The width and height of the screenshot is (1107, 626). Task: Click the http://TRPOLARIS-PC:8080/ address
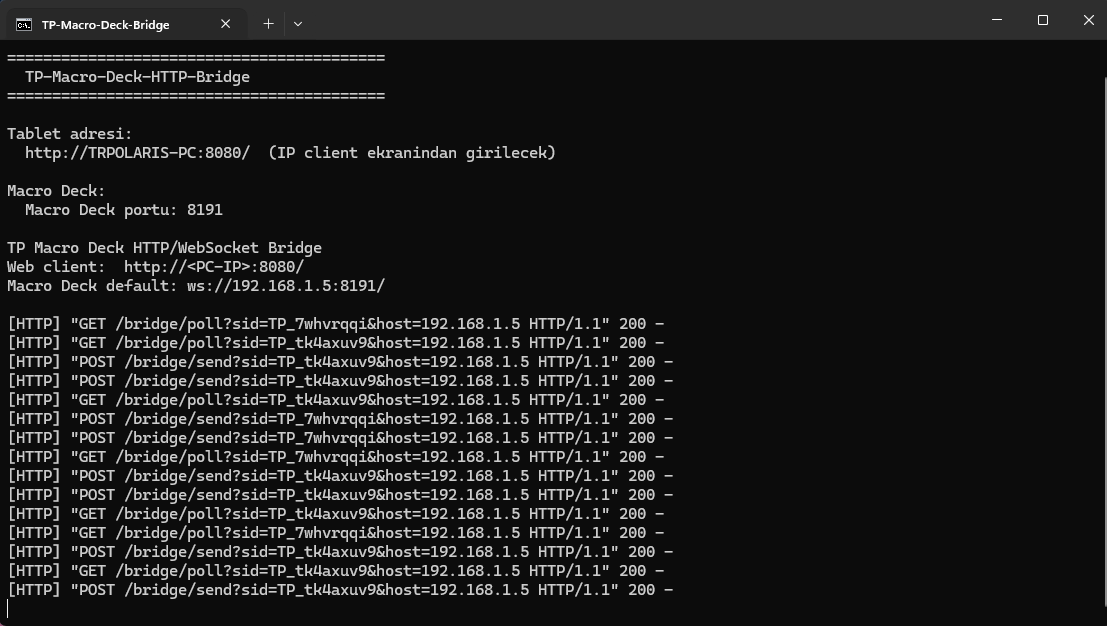pos(137,153)
